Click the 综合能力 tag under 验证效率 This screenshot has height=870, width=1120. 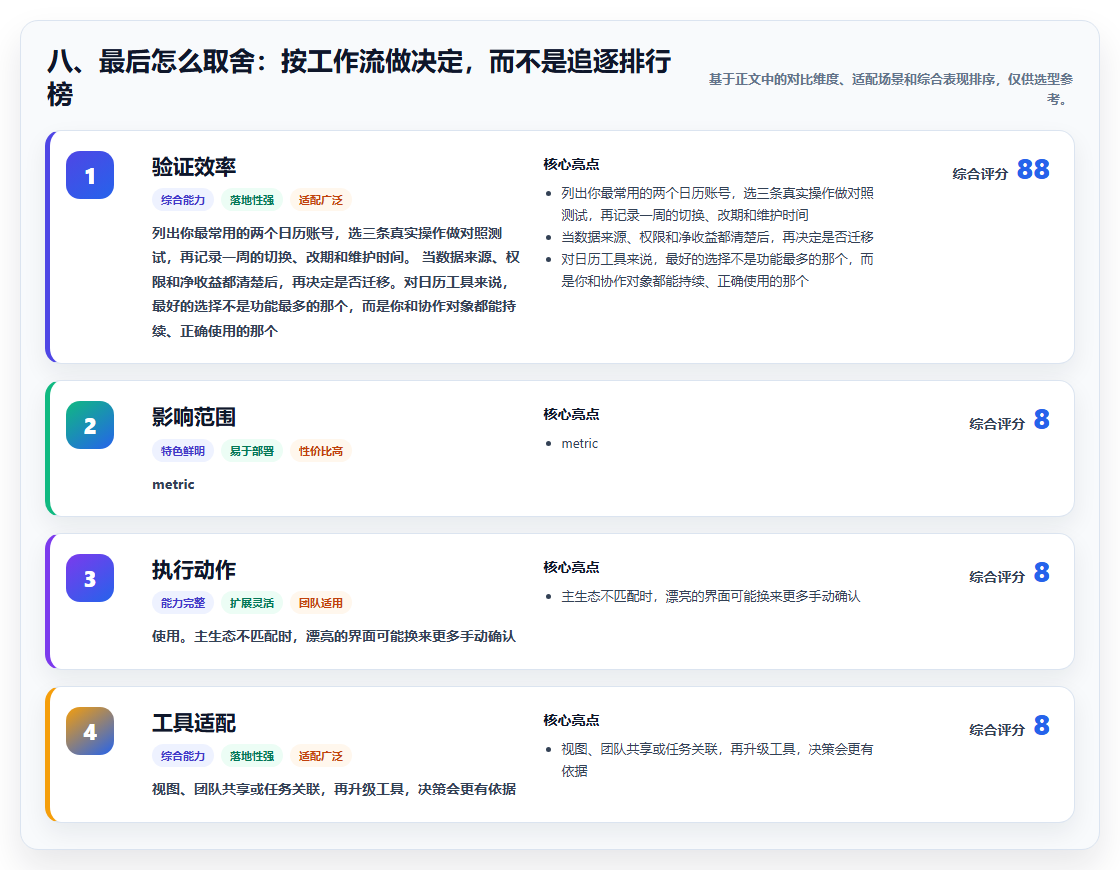[183, 200]
